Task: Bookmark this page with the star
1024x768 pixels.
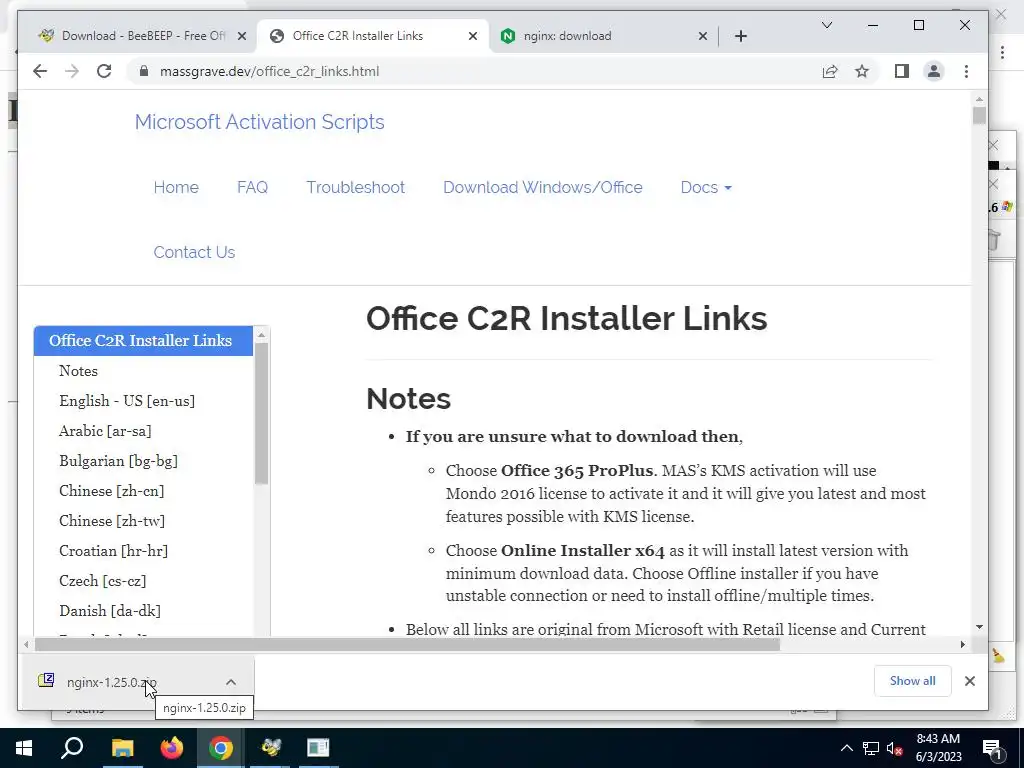Action: [862, 71]
